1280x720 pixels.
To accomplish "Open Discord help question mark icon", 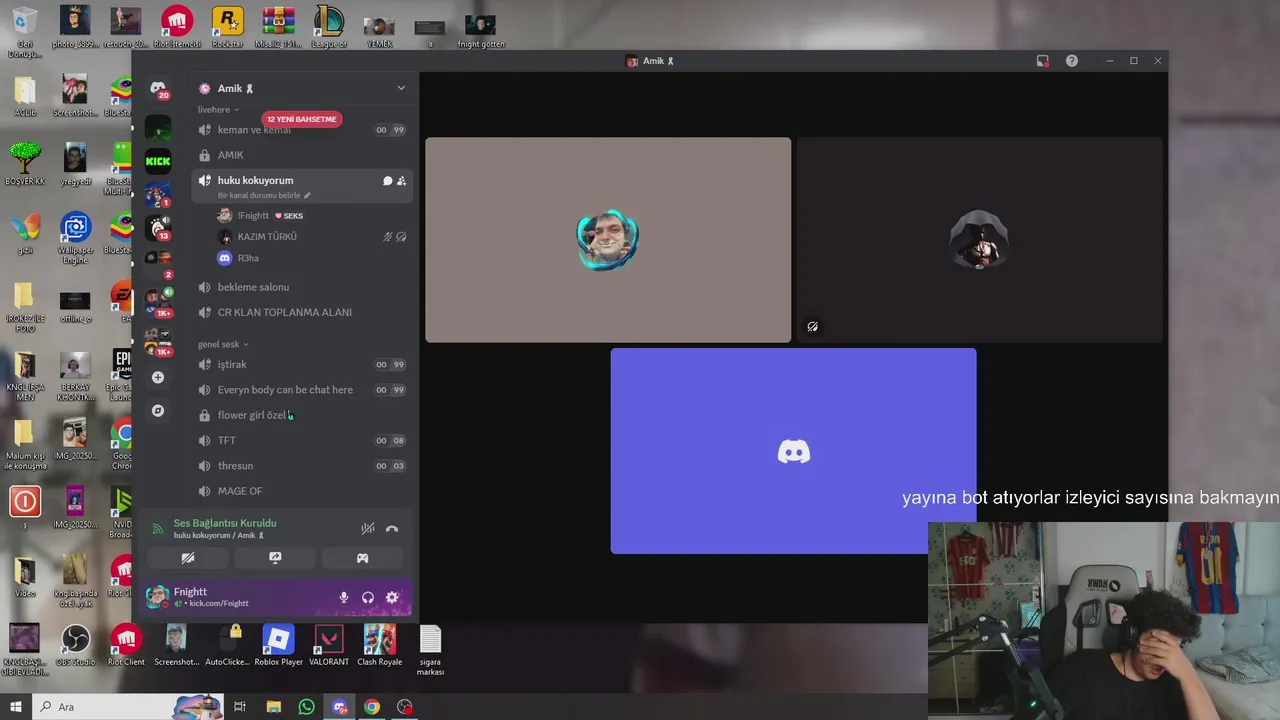I will (x=1072, y=61).
